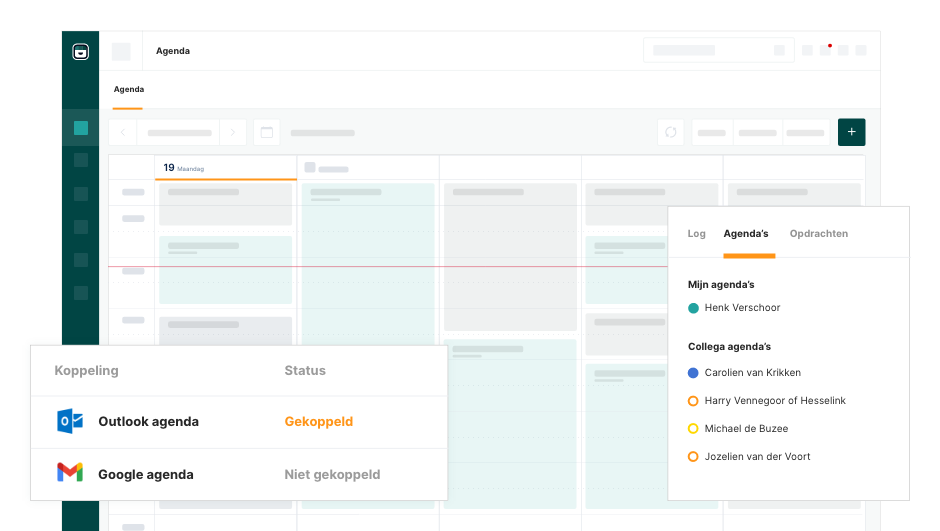The width and height of the screenshot is (940, 531).
Task: Select the active teal sidebar icon
Action: (x=81, y=128)
